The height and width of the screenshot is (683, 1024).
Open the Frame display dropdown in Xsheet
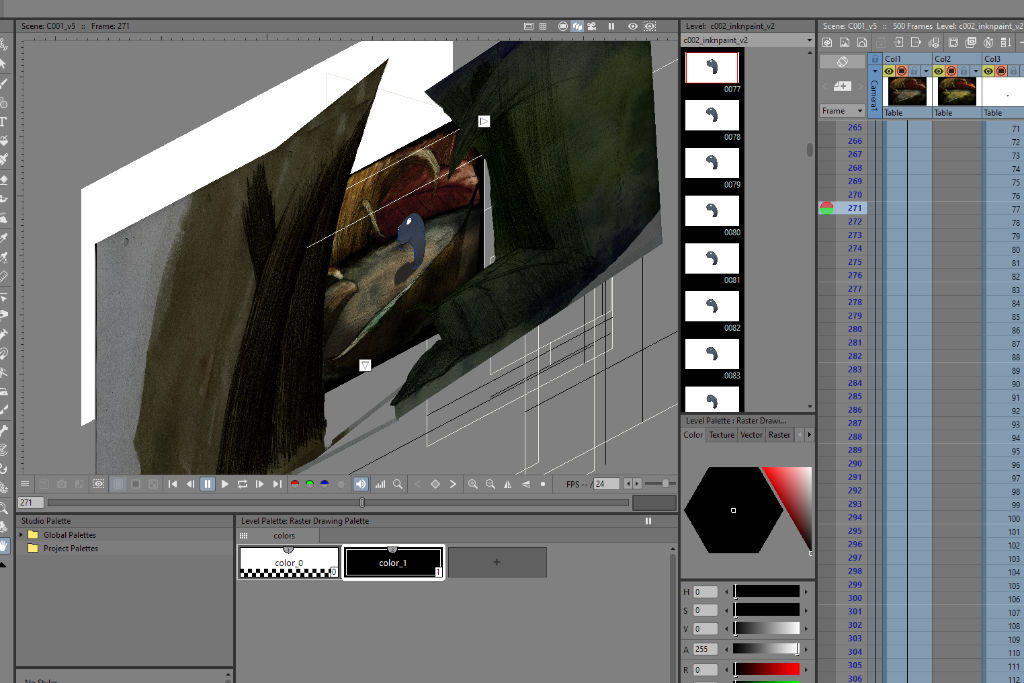(843, 111)
